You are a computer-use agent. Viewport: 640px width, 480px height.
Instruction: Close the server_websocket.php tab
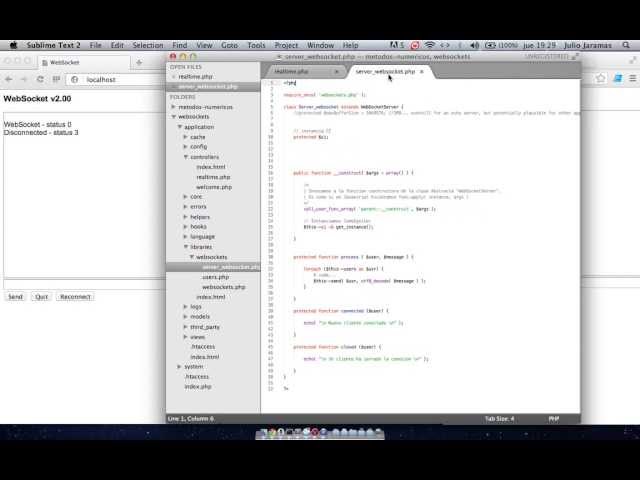[422, 71]
